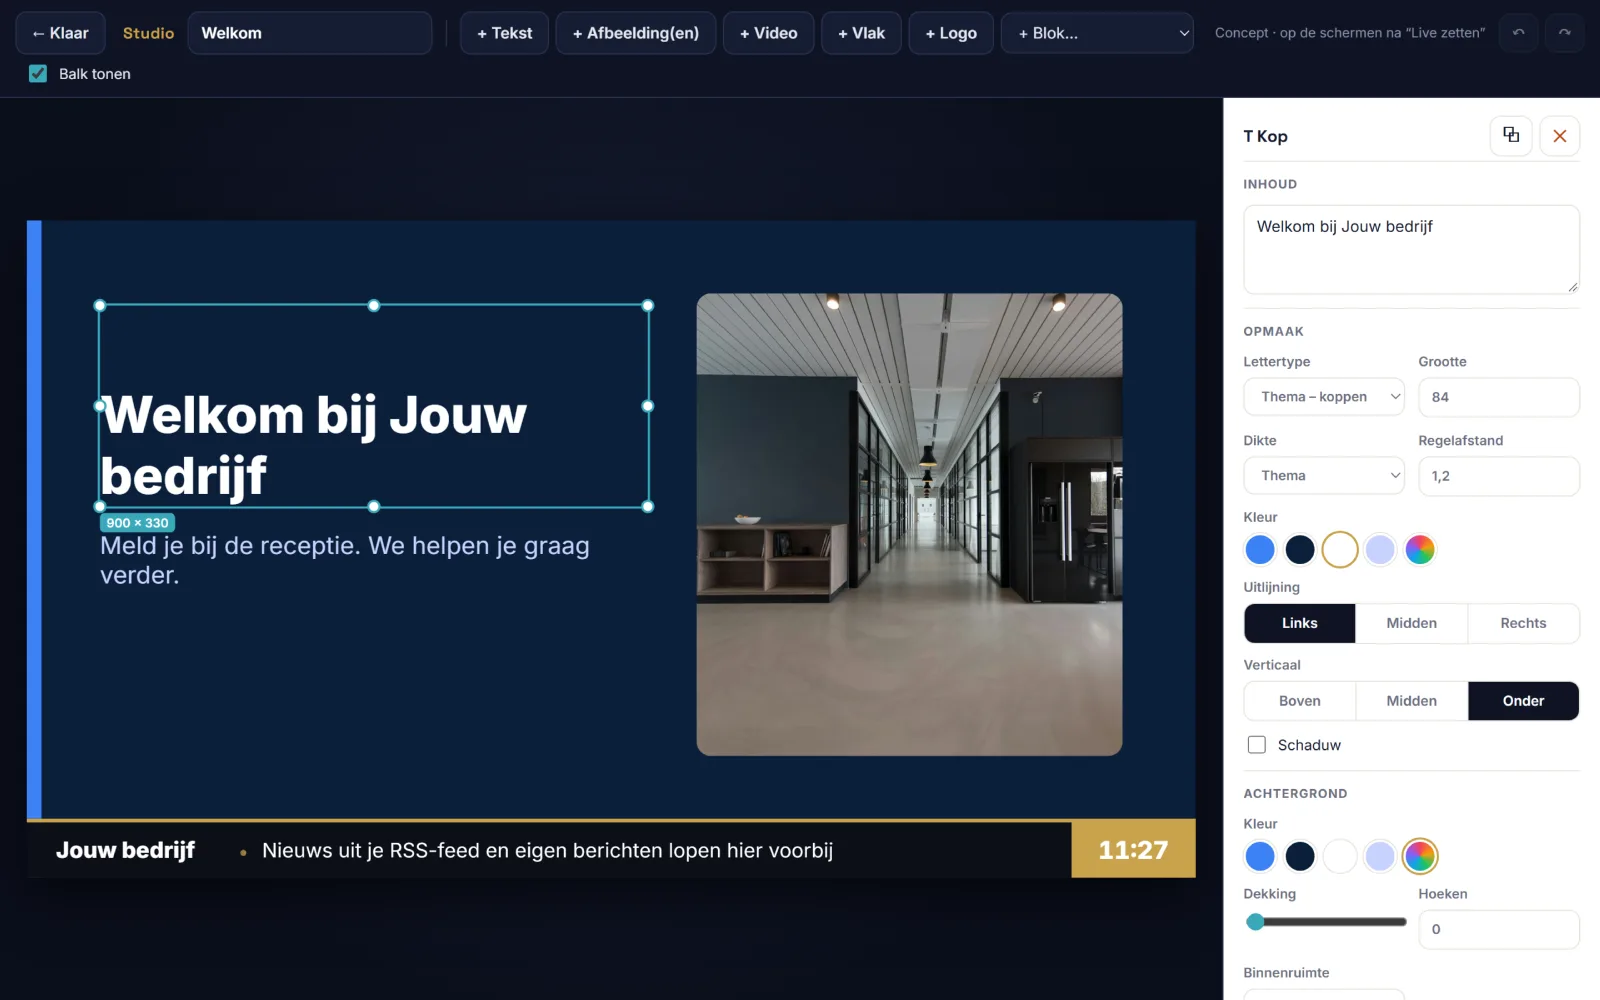Click the Grootte font size field
The height and width of the screenshot is (1000, 1600).
(1499, 397)
